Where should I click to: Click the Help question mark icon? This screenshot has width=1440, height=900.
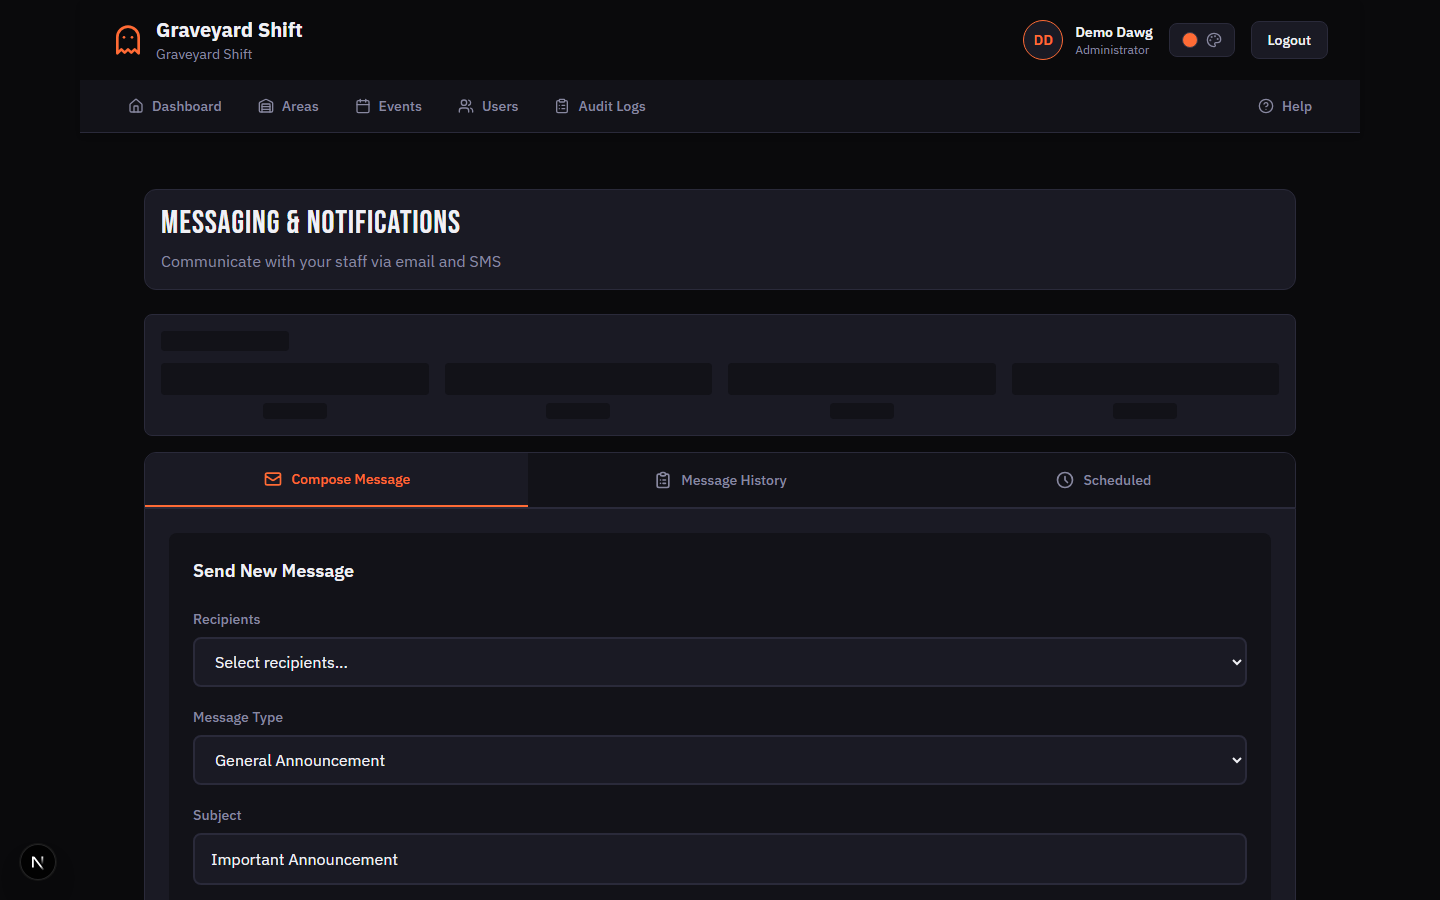click(1266, 106)
